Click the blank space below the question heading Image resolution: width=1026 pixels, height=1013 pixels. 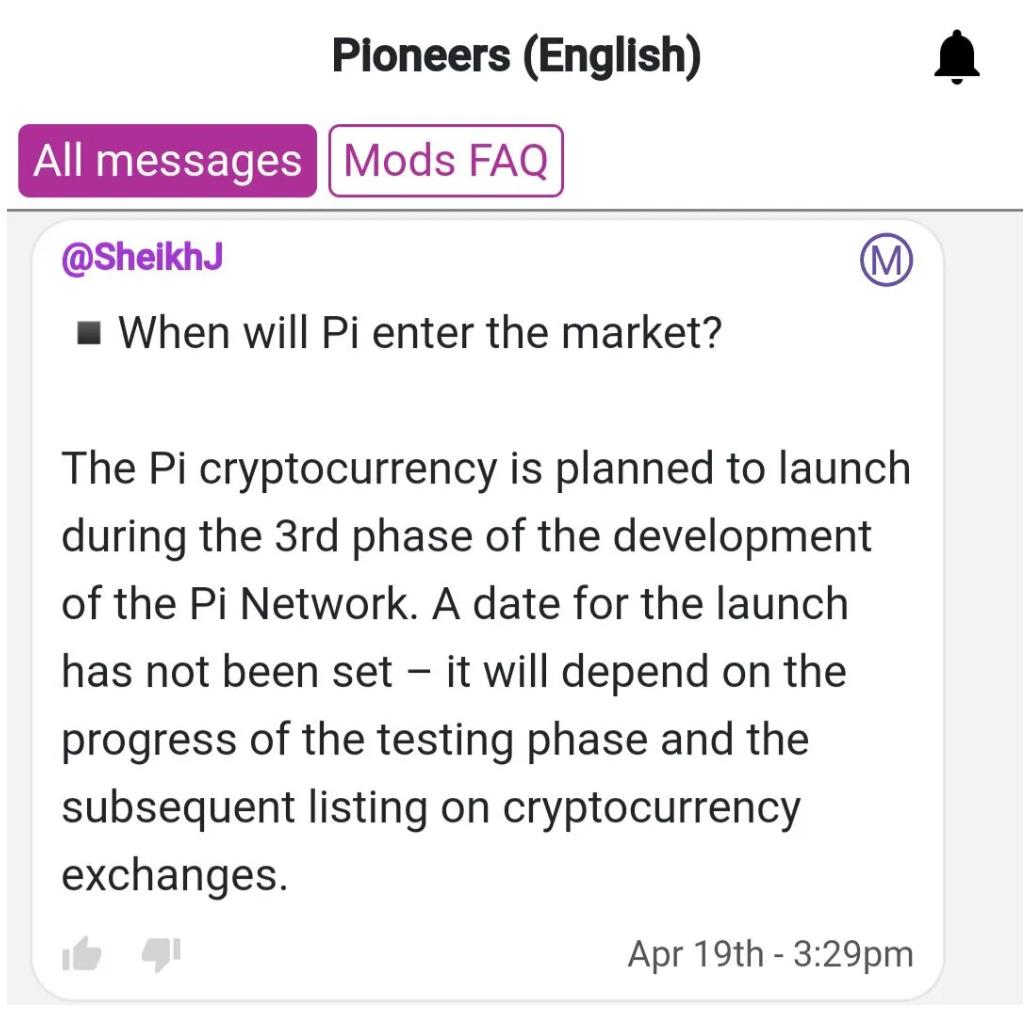(487, 399)
